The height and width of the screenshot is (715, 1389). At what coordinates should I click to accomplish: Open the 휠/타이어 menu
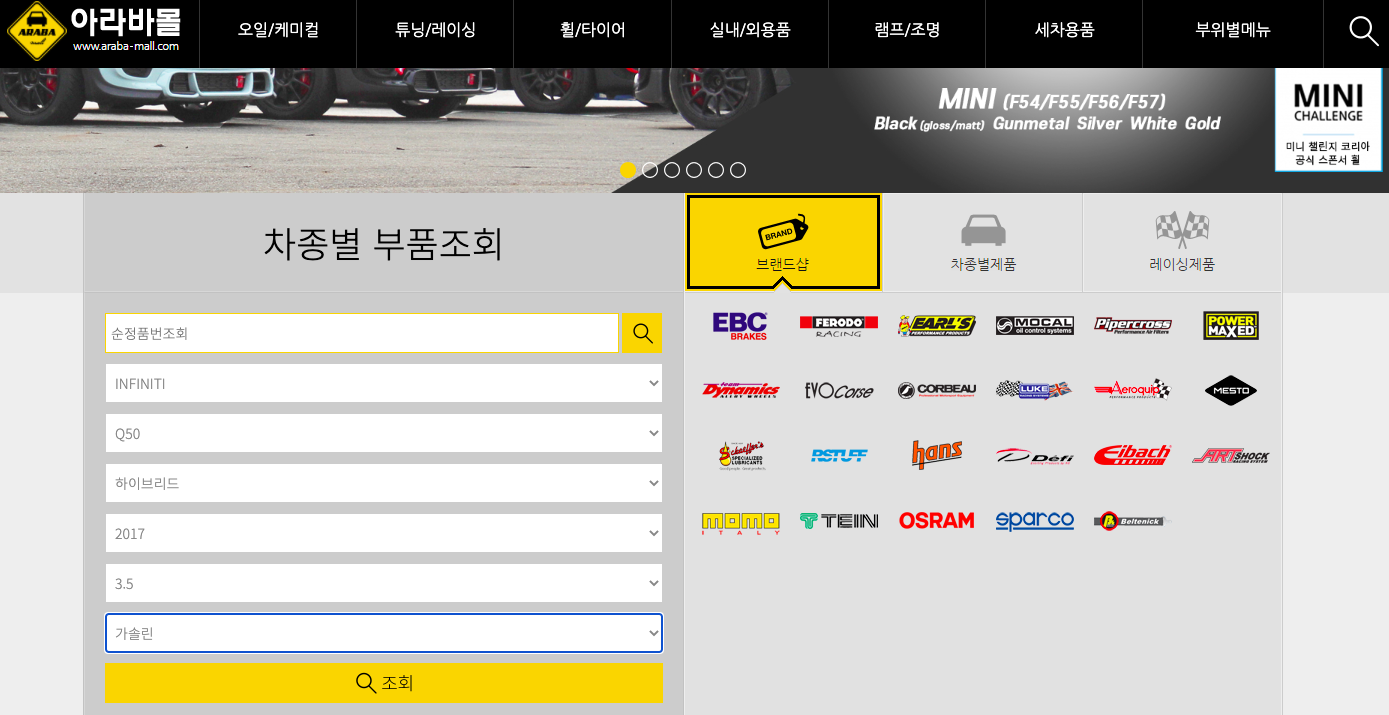(592, 30)
